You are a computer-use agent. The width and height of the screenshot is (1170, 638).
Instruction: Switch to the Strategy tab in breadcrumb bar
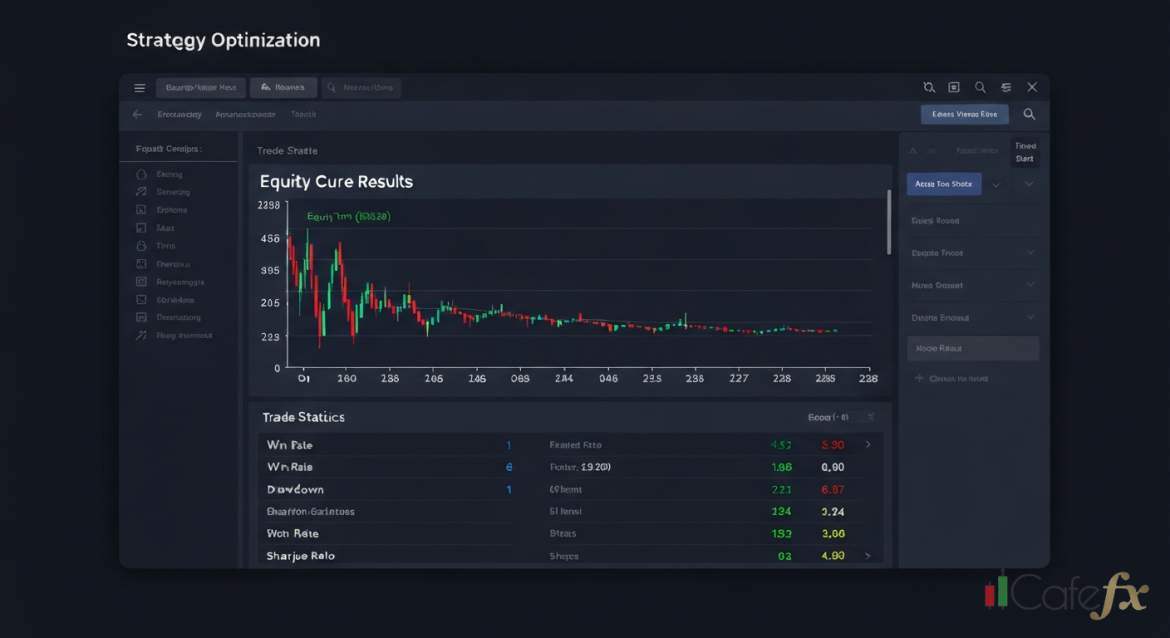click(x=180, y=114)
